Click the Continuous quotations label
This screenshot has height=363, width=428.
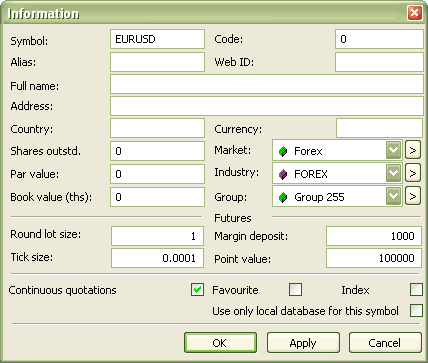pos(63,290)
